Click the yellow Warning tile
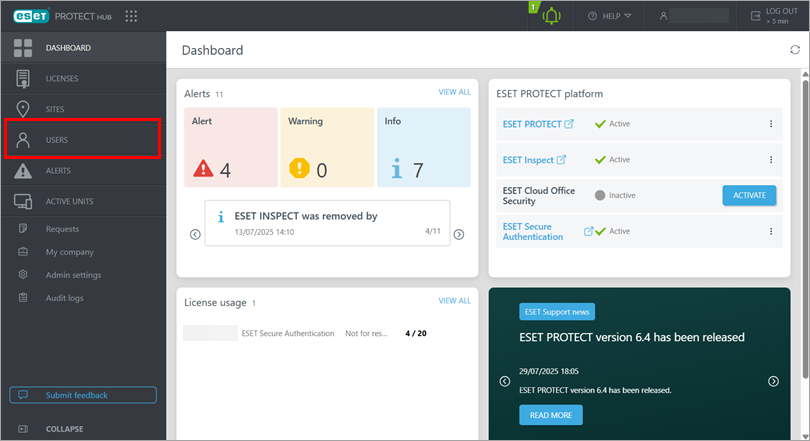Image resolution: width=810 pixels, height=441 pixels. pos(326,147)
